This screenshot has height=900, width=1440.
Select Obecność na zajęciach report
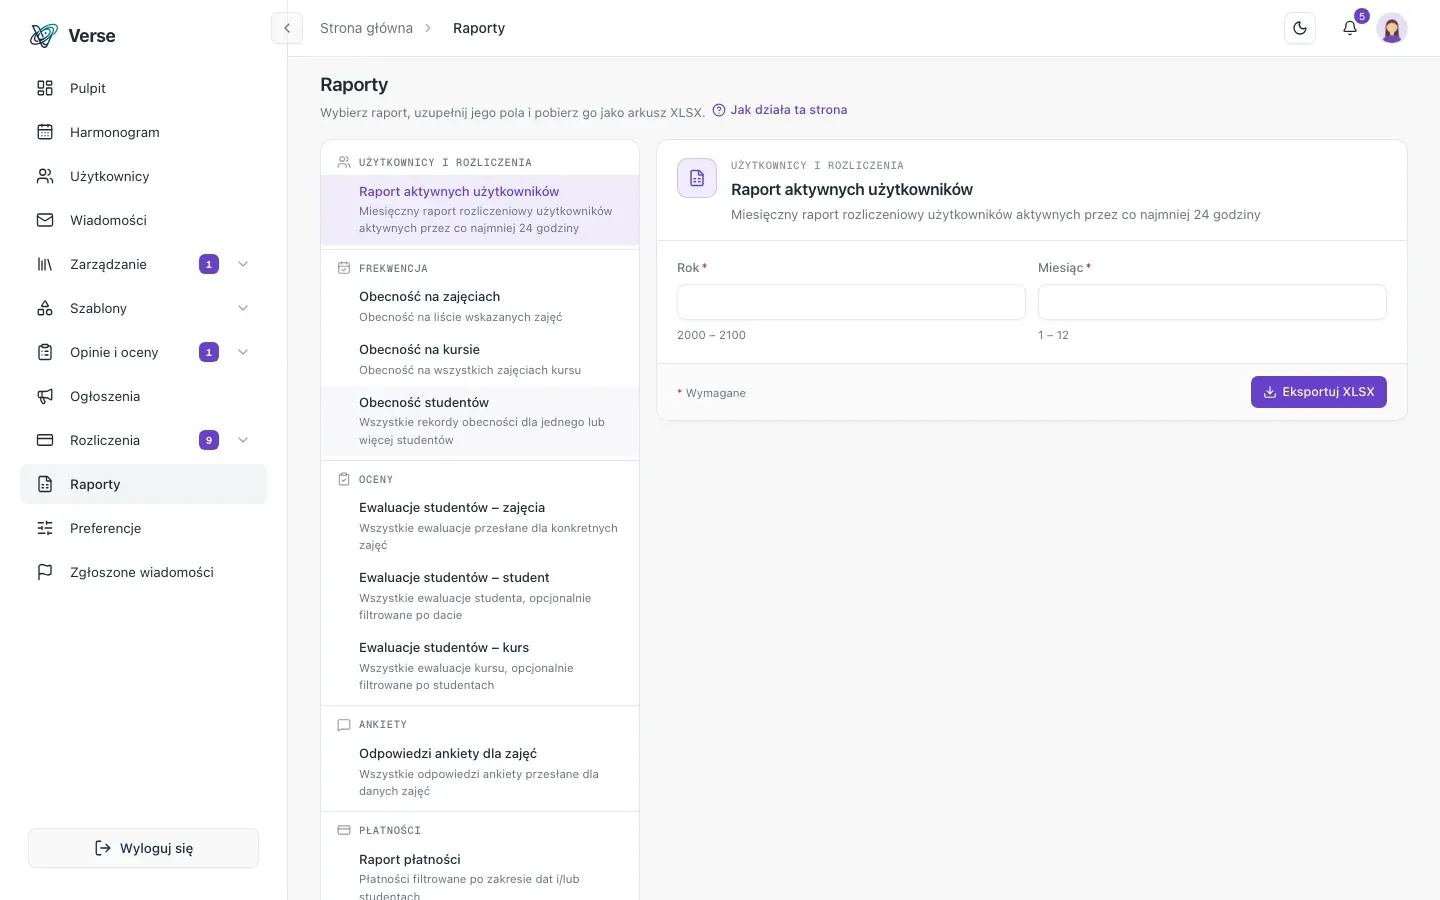480,307
